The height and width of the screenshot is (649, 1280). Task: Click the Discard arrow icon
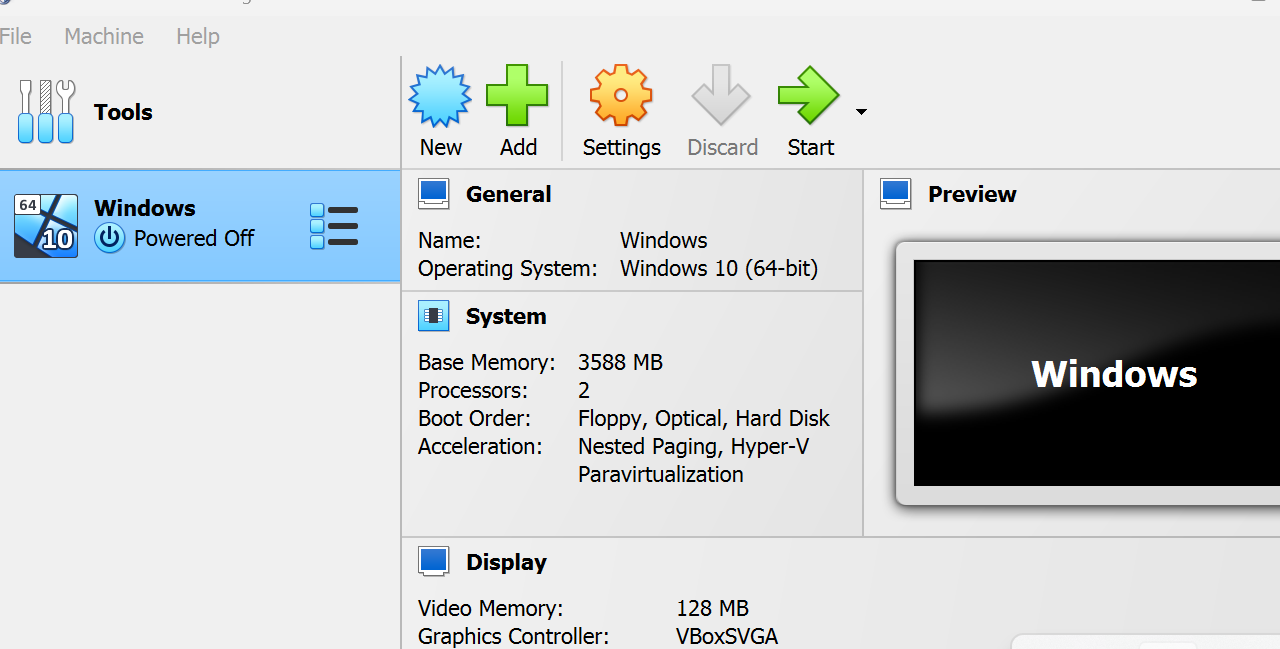click(721, 96)
